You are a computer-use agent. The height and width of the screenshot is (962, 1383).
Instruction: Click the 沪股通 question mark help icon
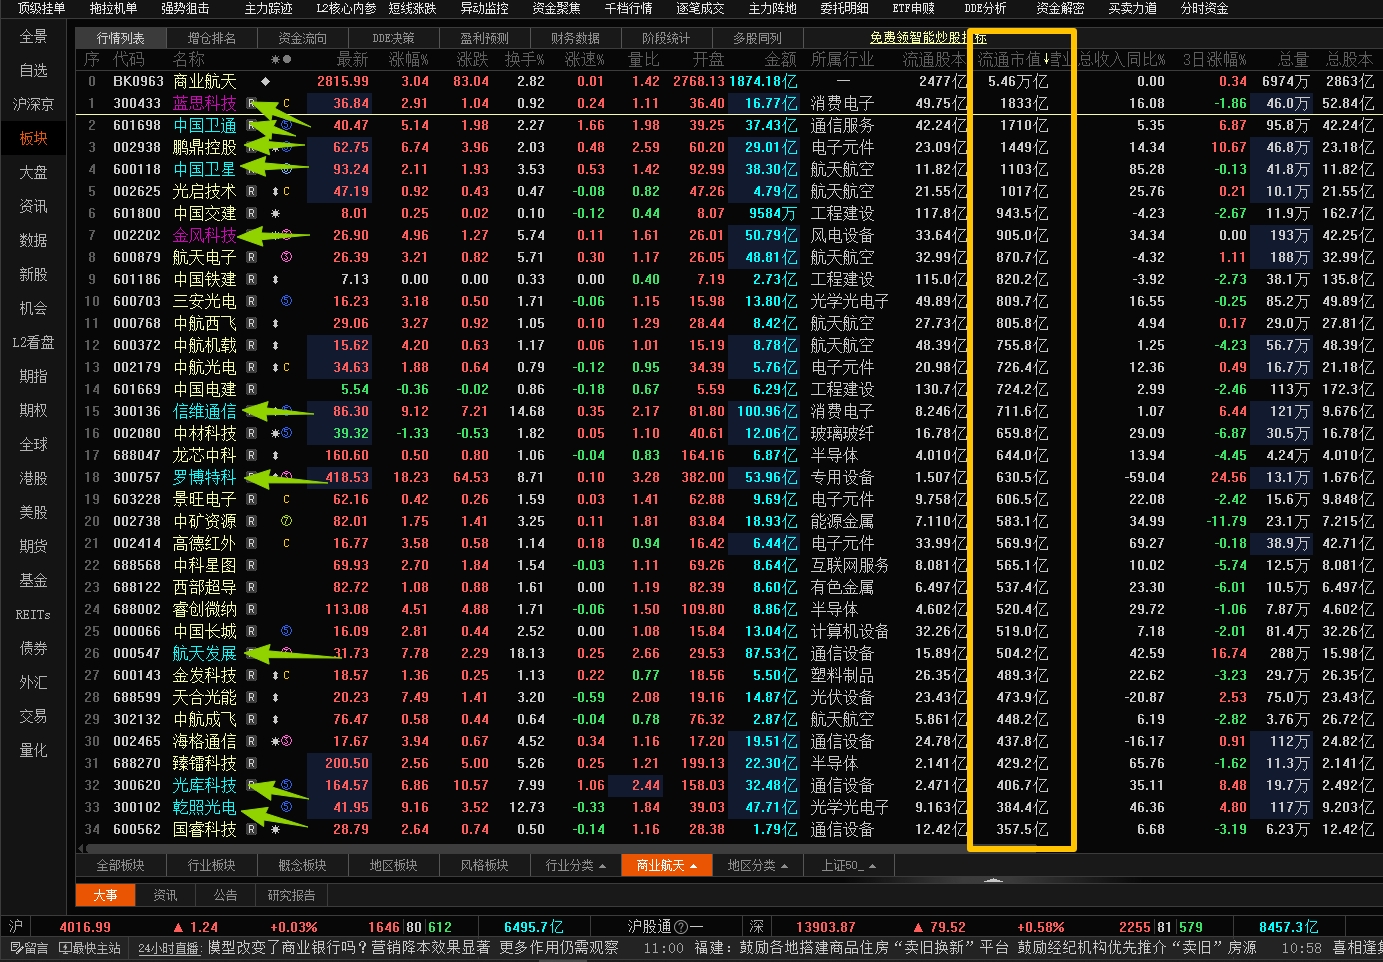pos(681,927)
